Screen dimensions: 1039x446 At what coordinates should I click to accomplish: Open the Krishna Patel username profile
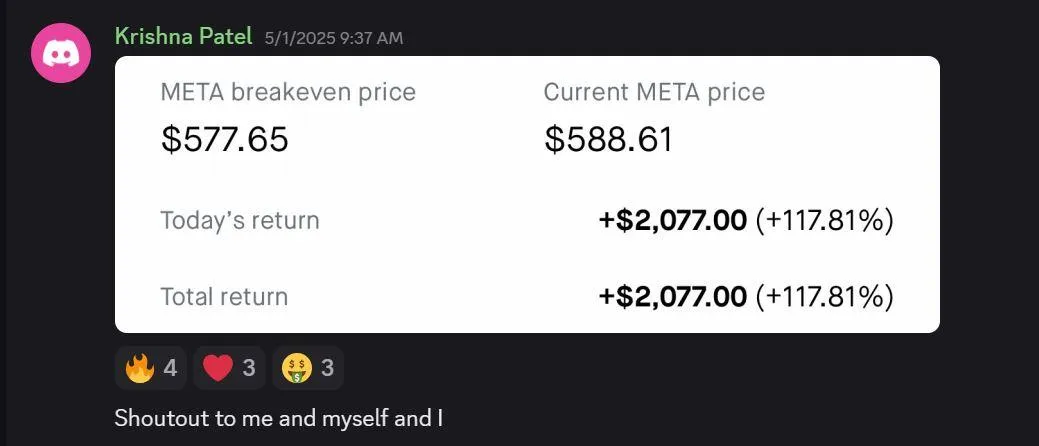[184, 36]
